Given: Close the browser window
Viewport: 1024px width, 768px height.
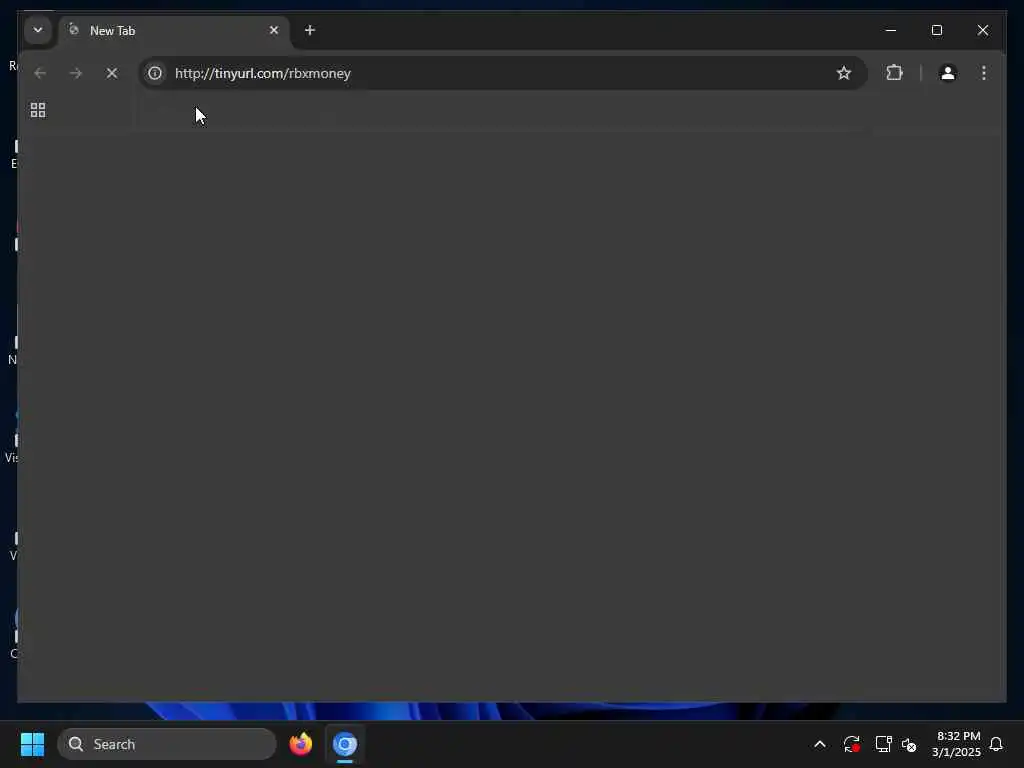Looking at the screenshot, I should click(x=983, y=30).
